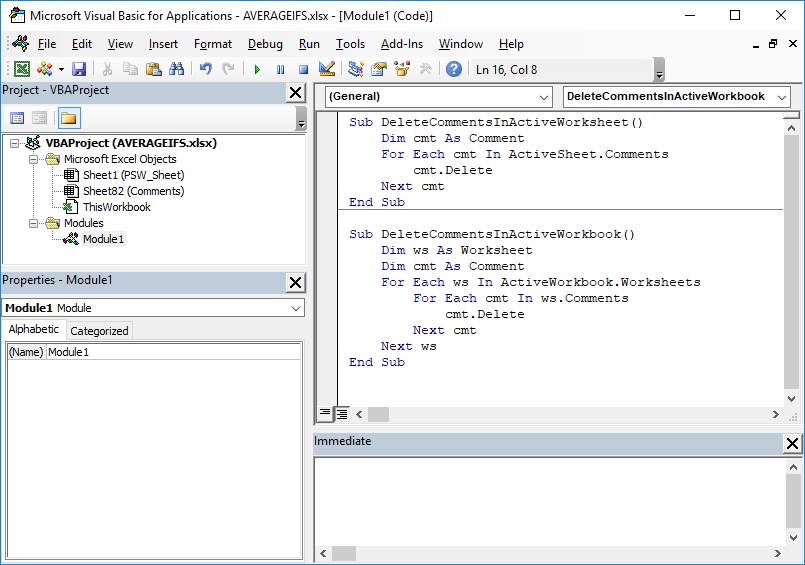Click View Code icon in Project pane

(17, 118)
